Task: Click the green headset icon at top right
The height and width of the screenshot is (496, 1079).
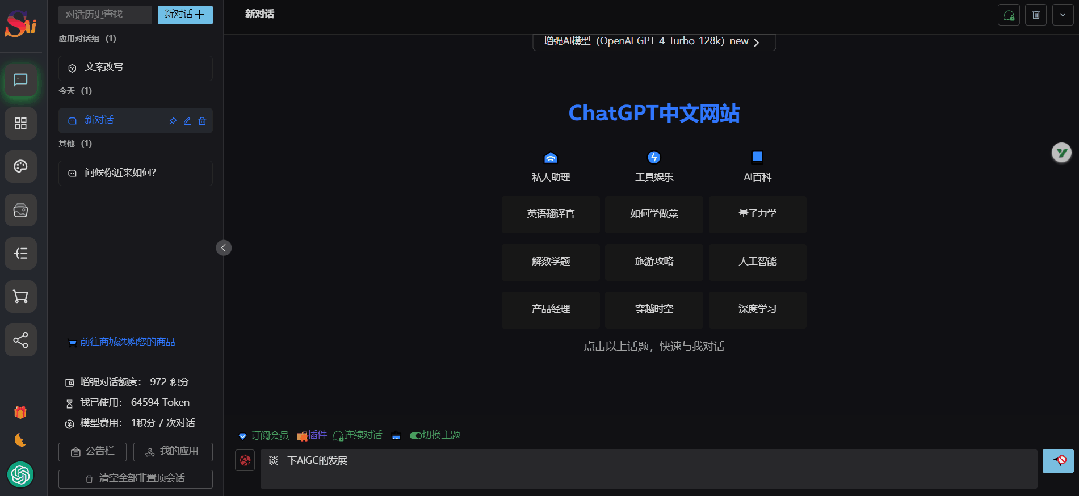Action: tap(1009, 15)
